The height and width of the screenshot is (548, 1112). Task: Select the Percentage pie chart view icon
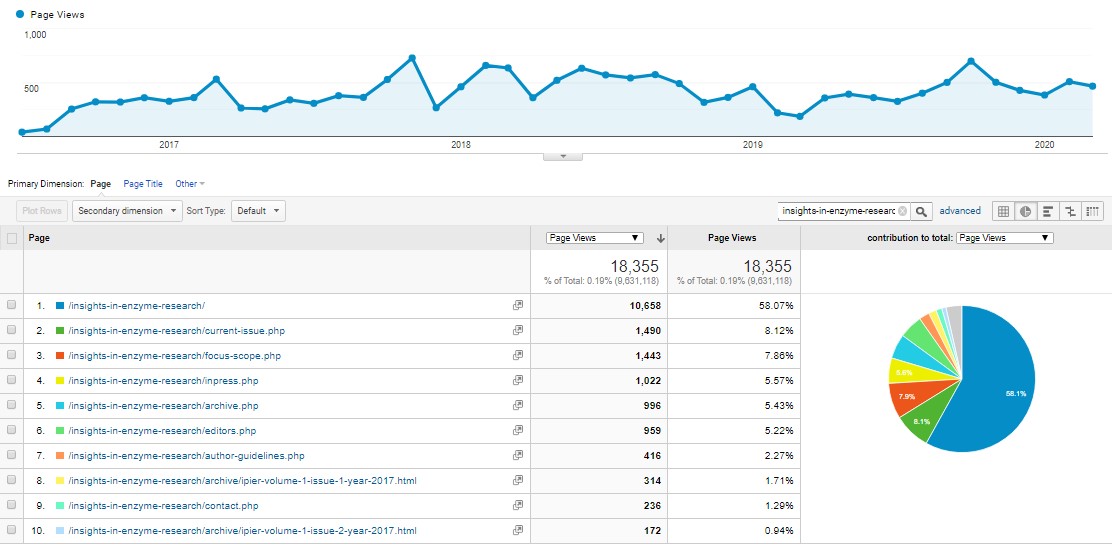1026,211
